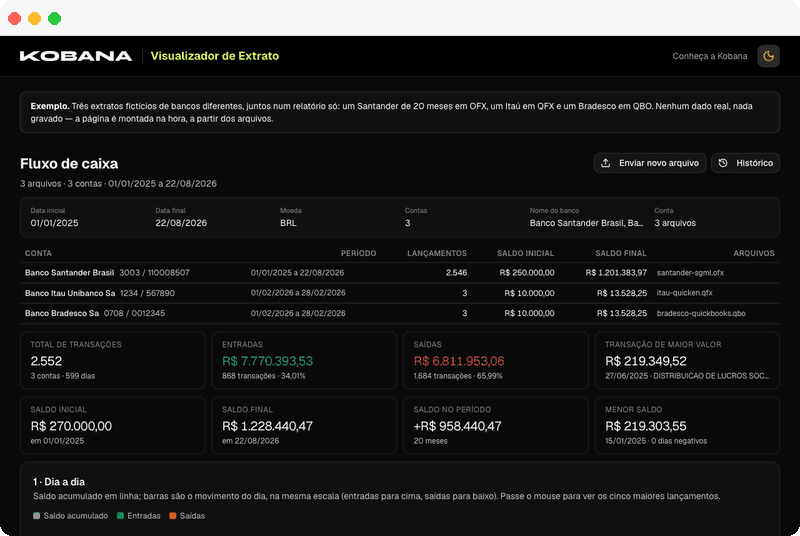
Task: Click the clock icon in Histórico
Action: tap(723, 163)
